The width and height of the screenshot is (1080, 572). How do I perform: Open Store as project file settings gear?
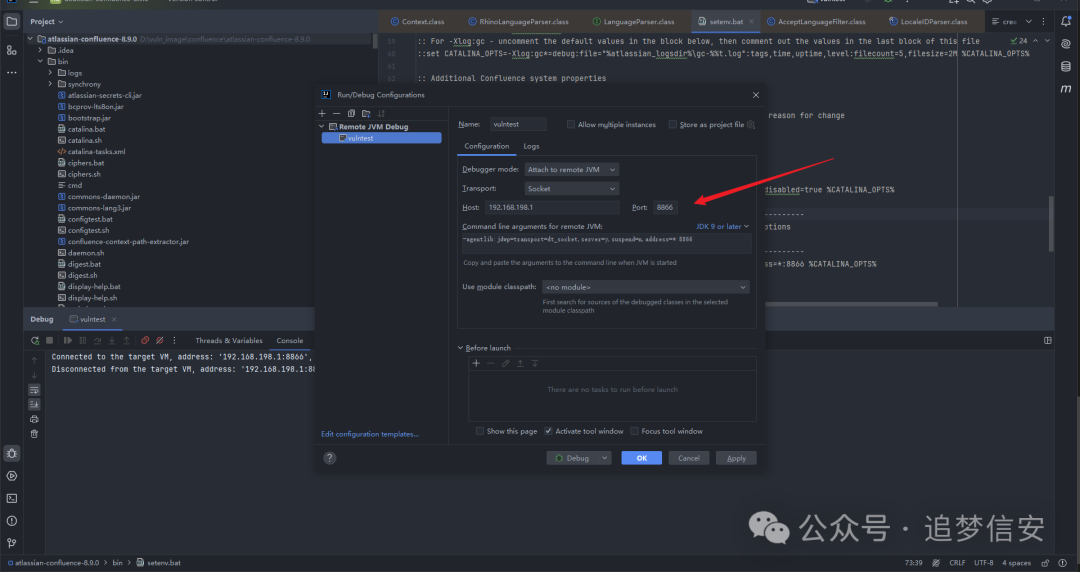tap(751, 125)
